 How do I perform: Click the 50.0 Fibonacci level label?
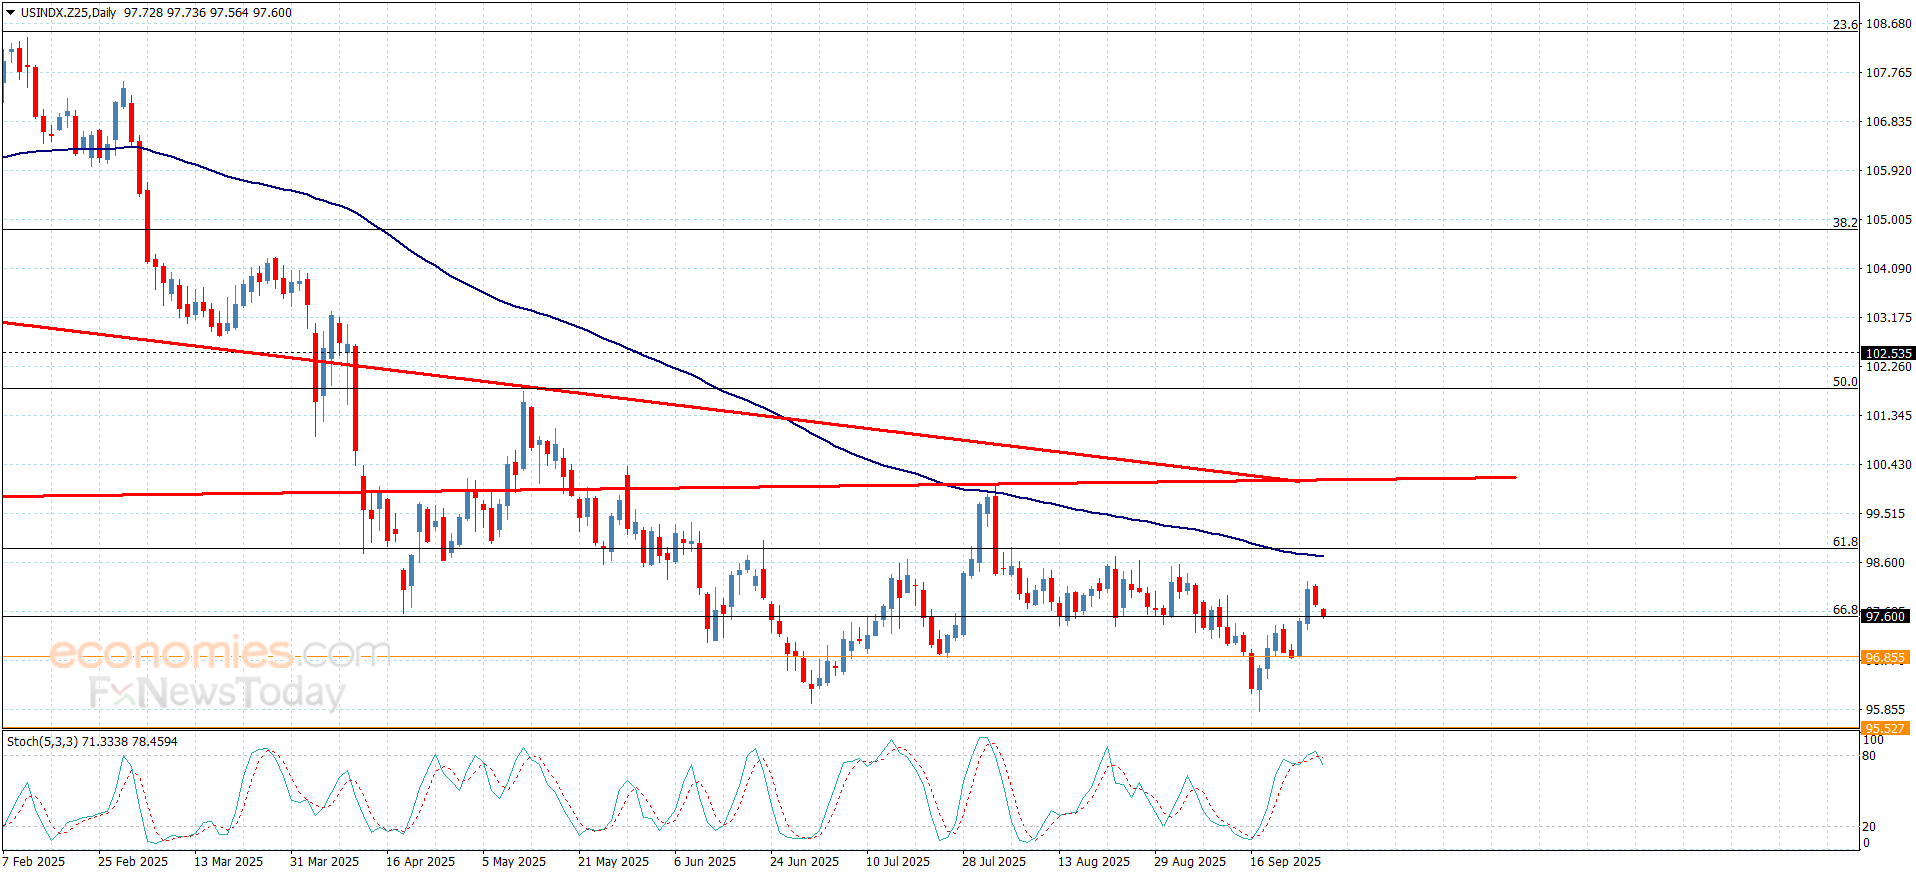(1845, 382)
